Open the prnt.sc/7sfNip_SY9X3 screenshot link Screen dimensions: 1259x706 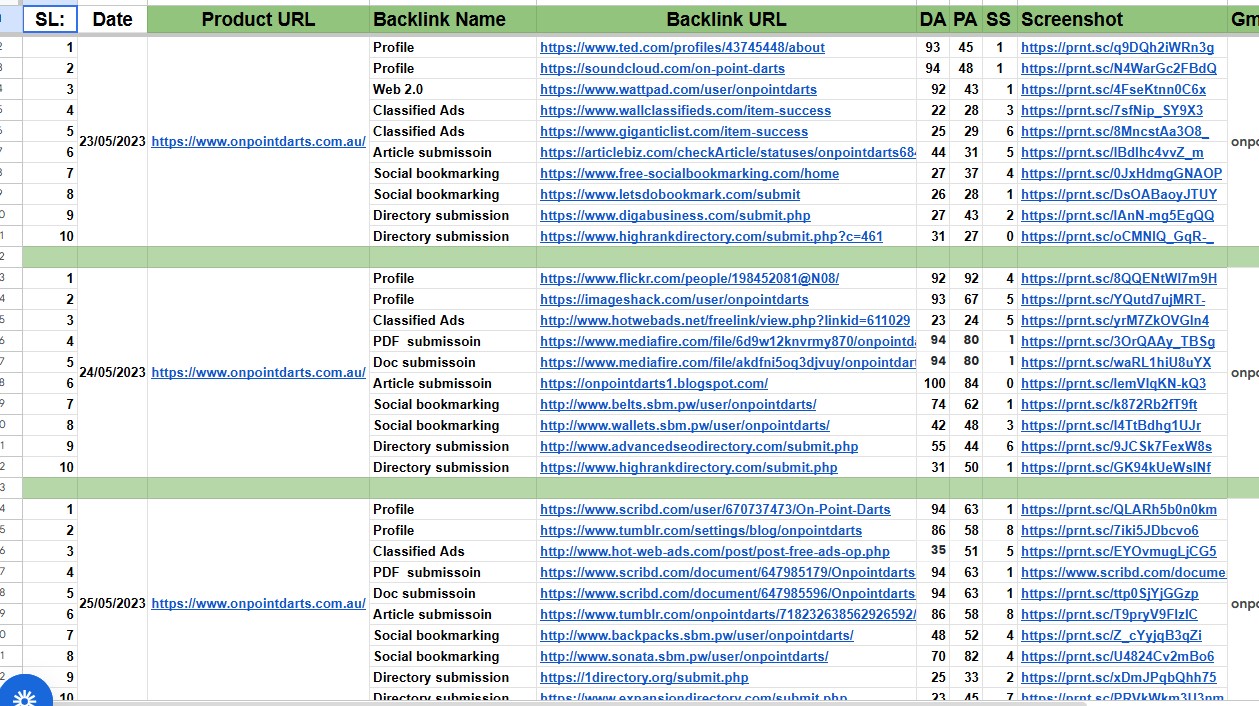[1112, 110]
